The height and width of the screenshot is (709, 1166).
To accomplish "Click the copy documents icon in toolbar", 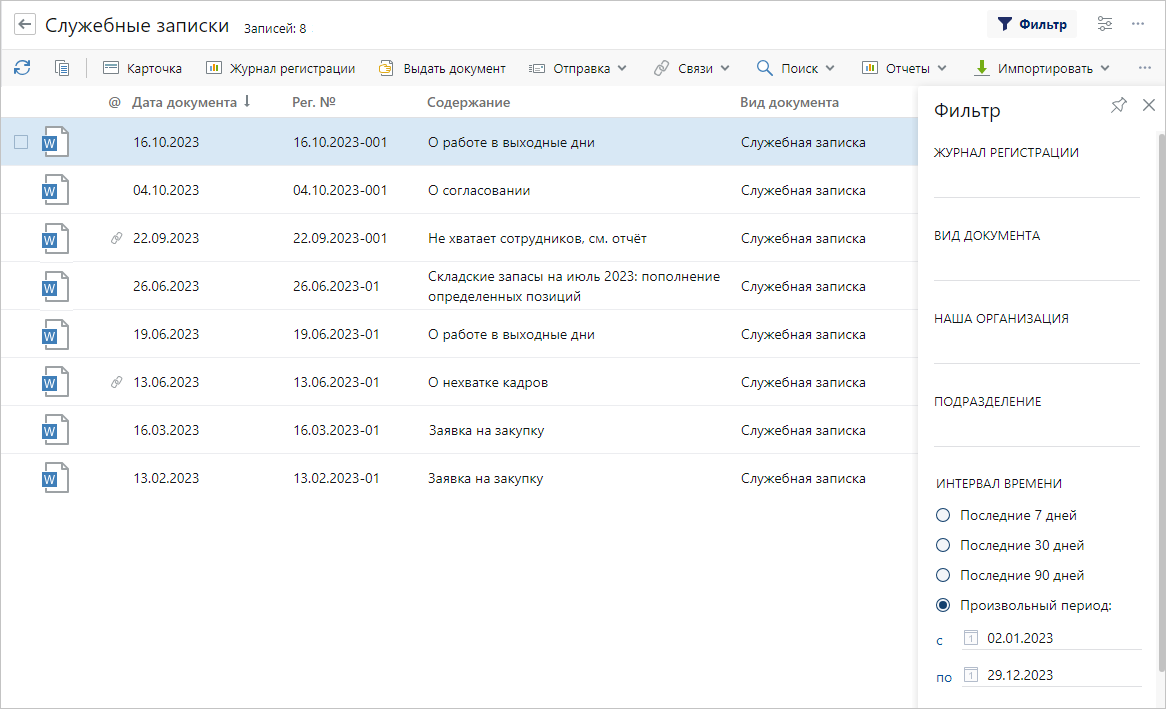I will pyautogui.click(x=62, y=68).
